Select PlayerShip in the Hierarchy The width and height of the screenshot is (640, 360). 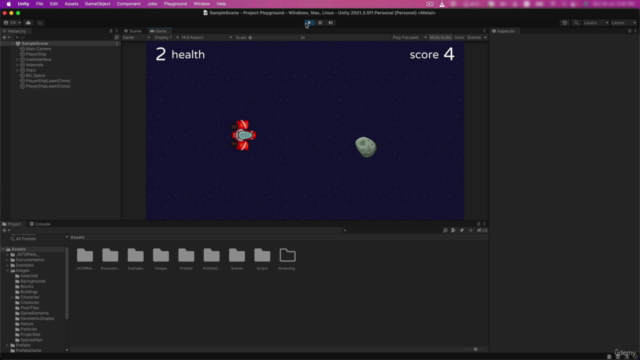coord(36,54)
